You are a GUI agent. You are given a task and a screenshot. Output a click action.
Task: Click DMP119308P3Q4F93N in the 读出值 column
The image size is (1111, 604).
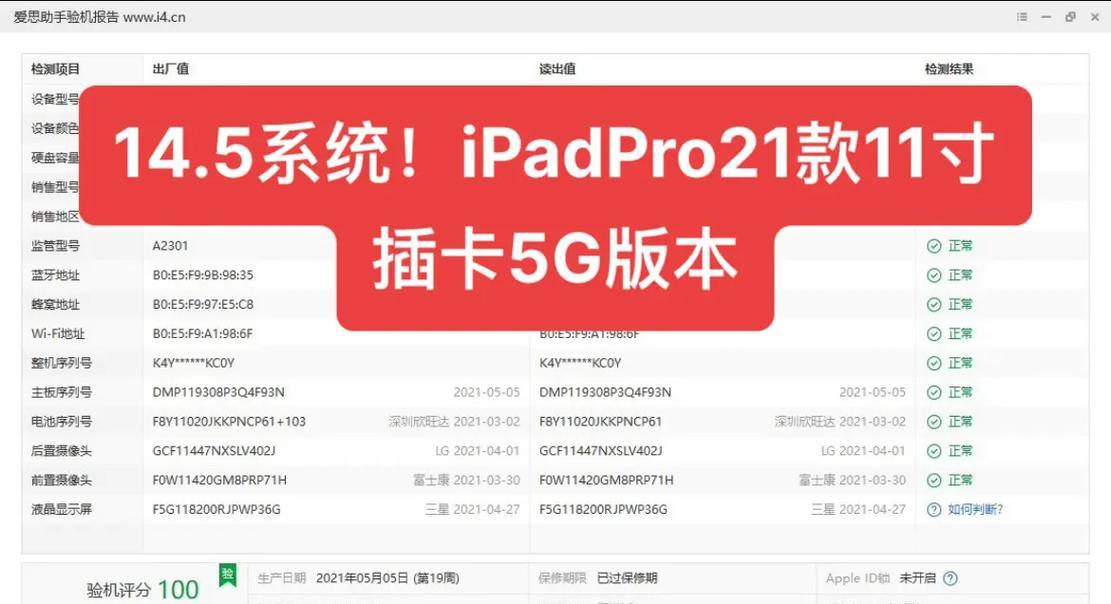(605, 392)
